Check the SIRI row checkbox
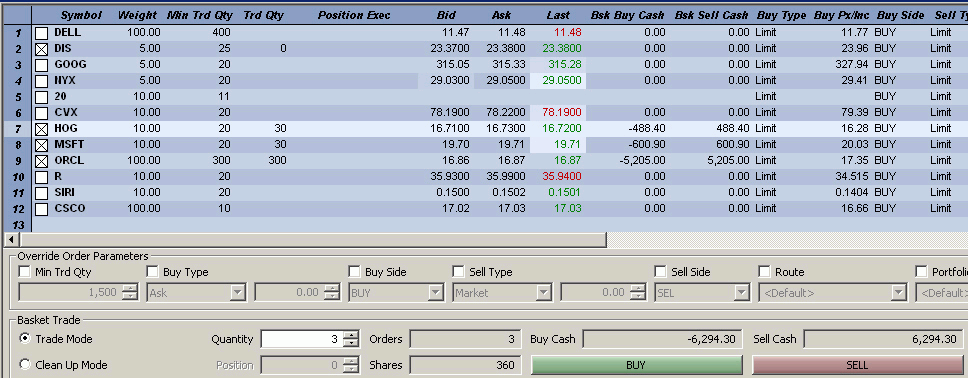This screenshot has height=378, width=968. click(x=41, y=194)
